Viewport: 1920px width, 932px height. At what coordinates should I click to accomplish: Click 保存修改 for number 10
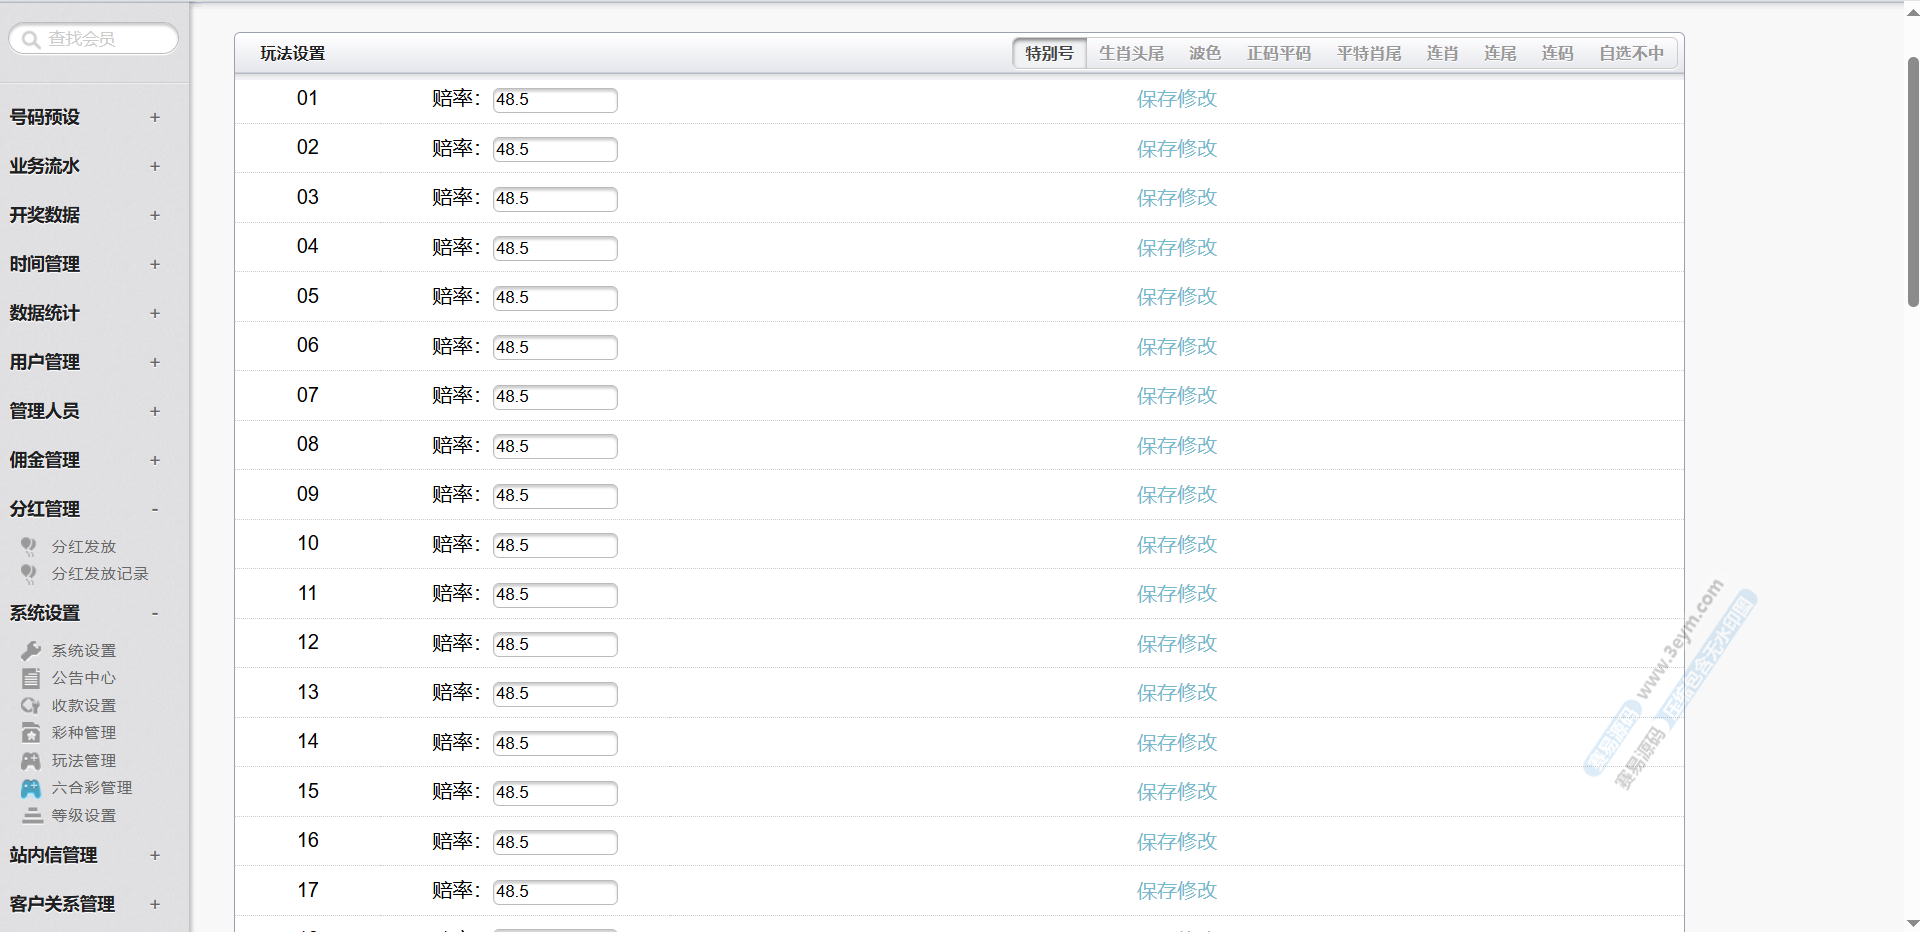[x=1176, y=545]
